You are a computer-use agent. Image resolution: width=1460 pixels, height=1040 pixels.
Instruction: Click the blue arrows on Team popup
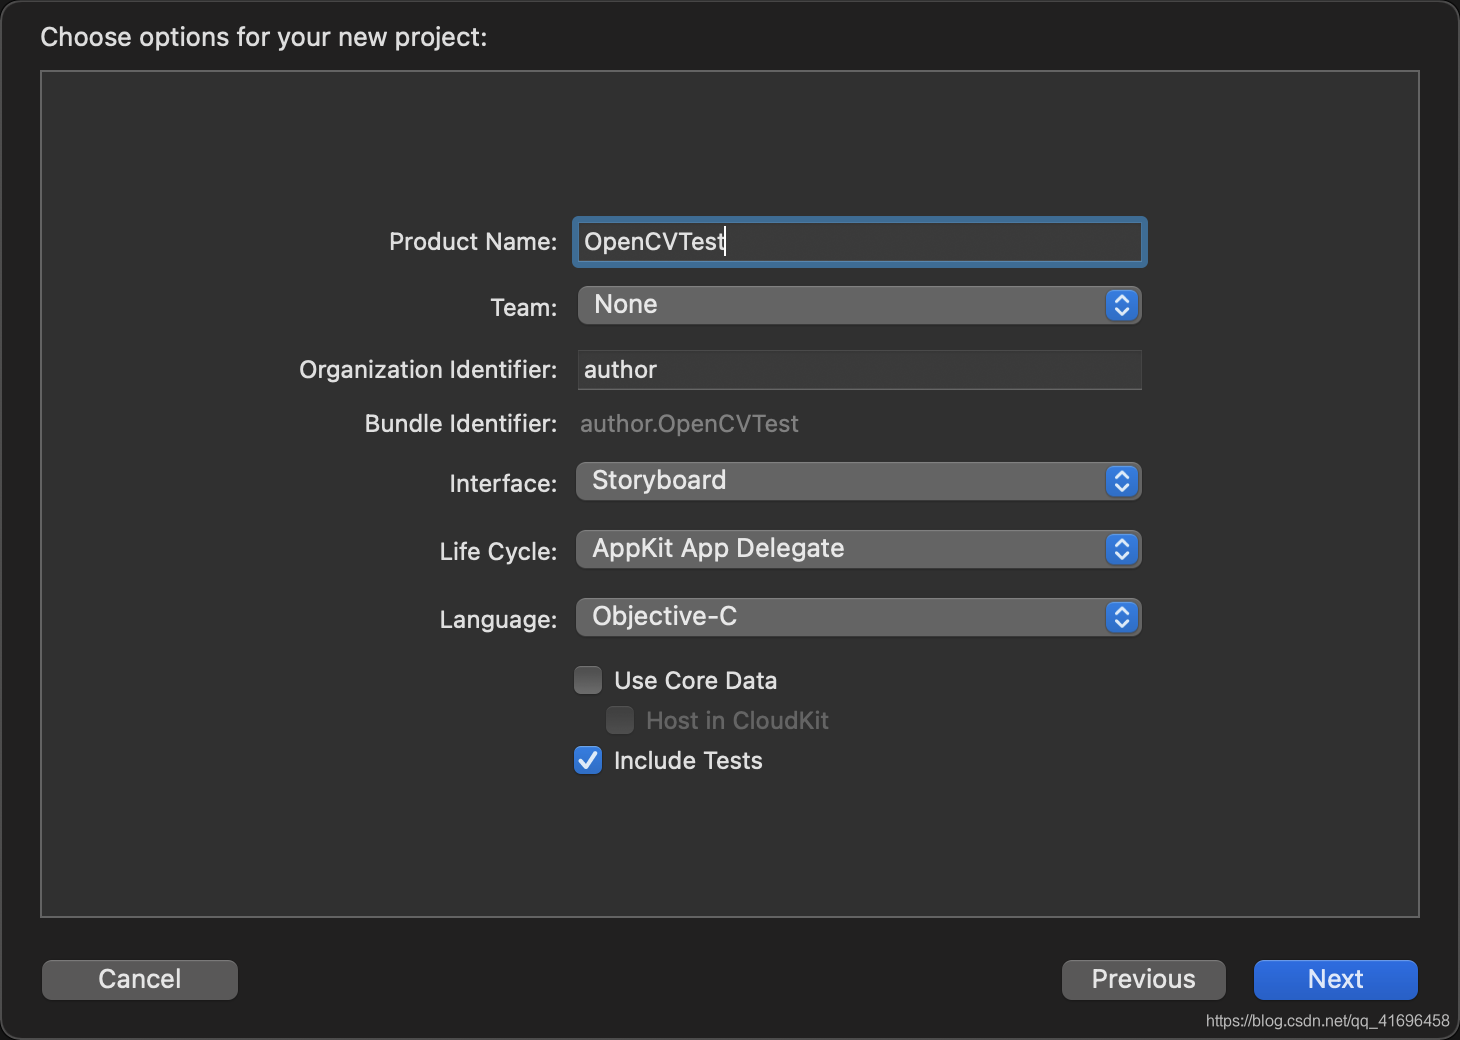pyautogui.click(x=1121, y=305)
